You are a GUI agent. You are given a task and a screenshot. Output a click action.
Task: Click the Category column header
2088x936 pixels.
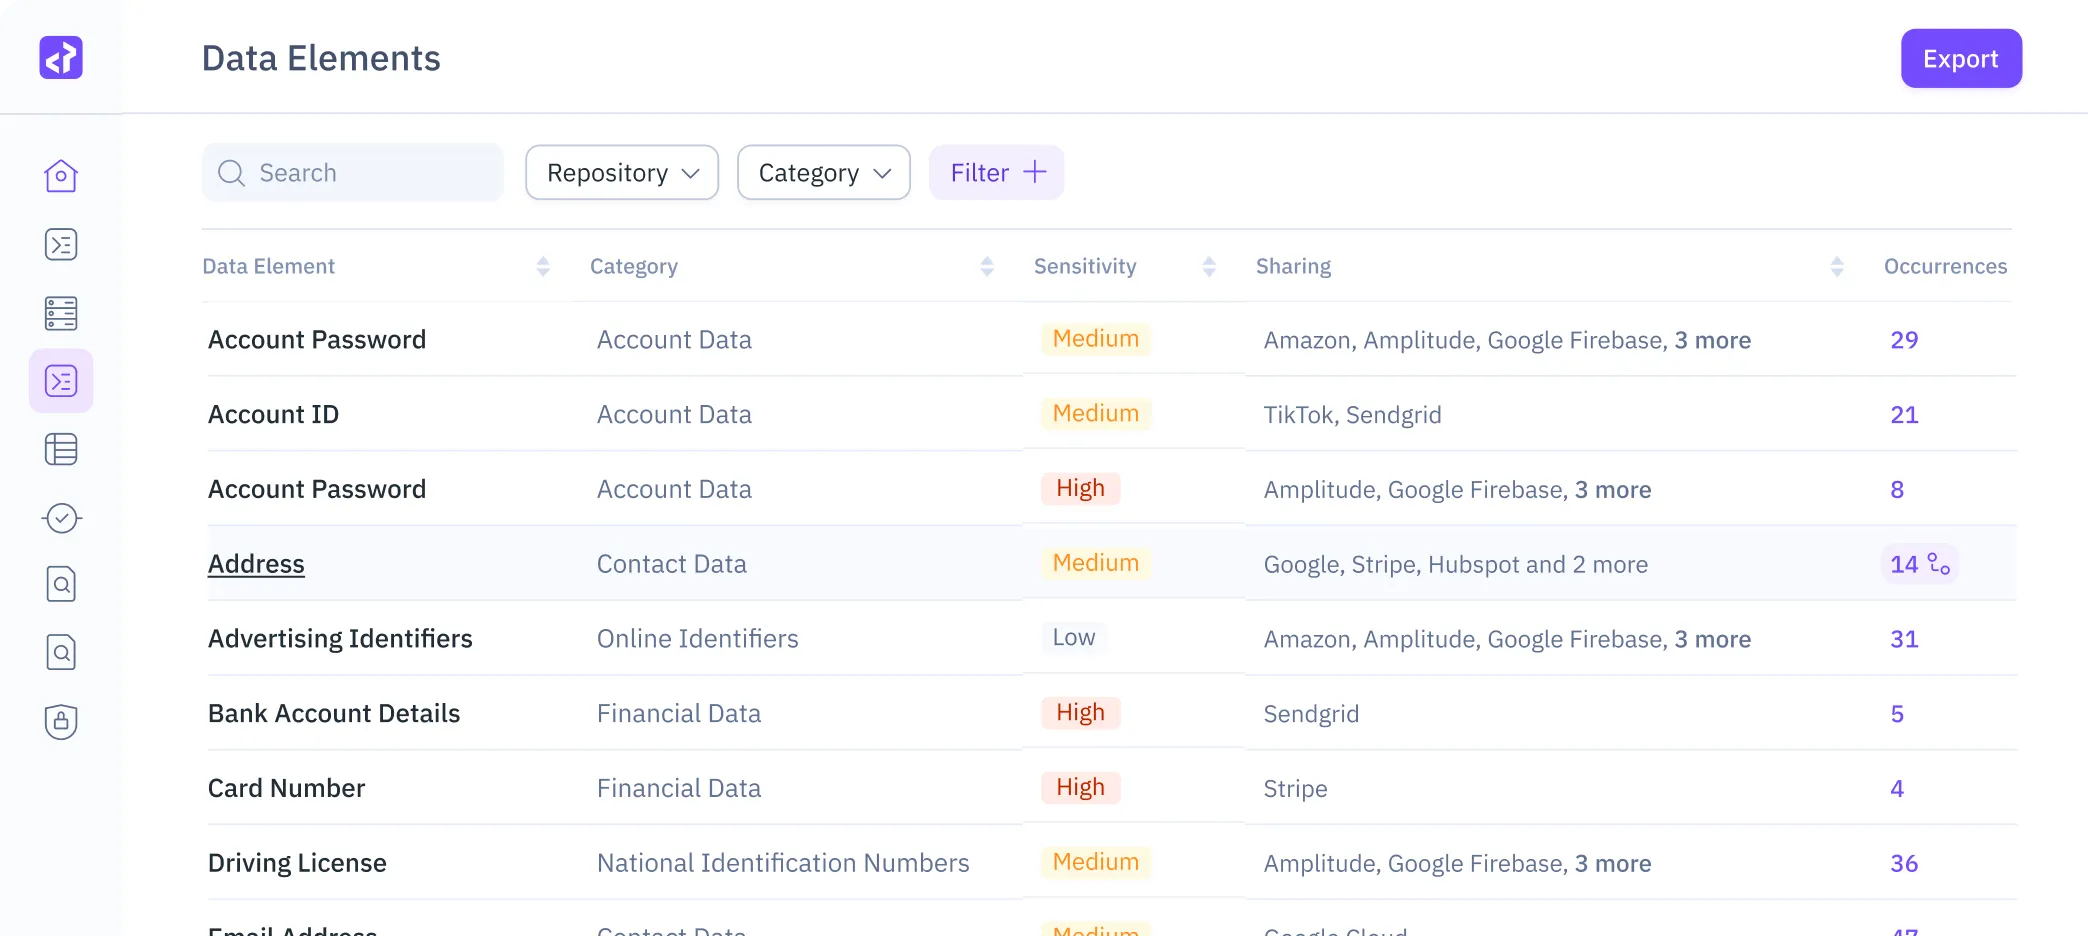(633, 266)
